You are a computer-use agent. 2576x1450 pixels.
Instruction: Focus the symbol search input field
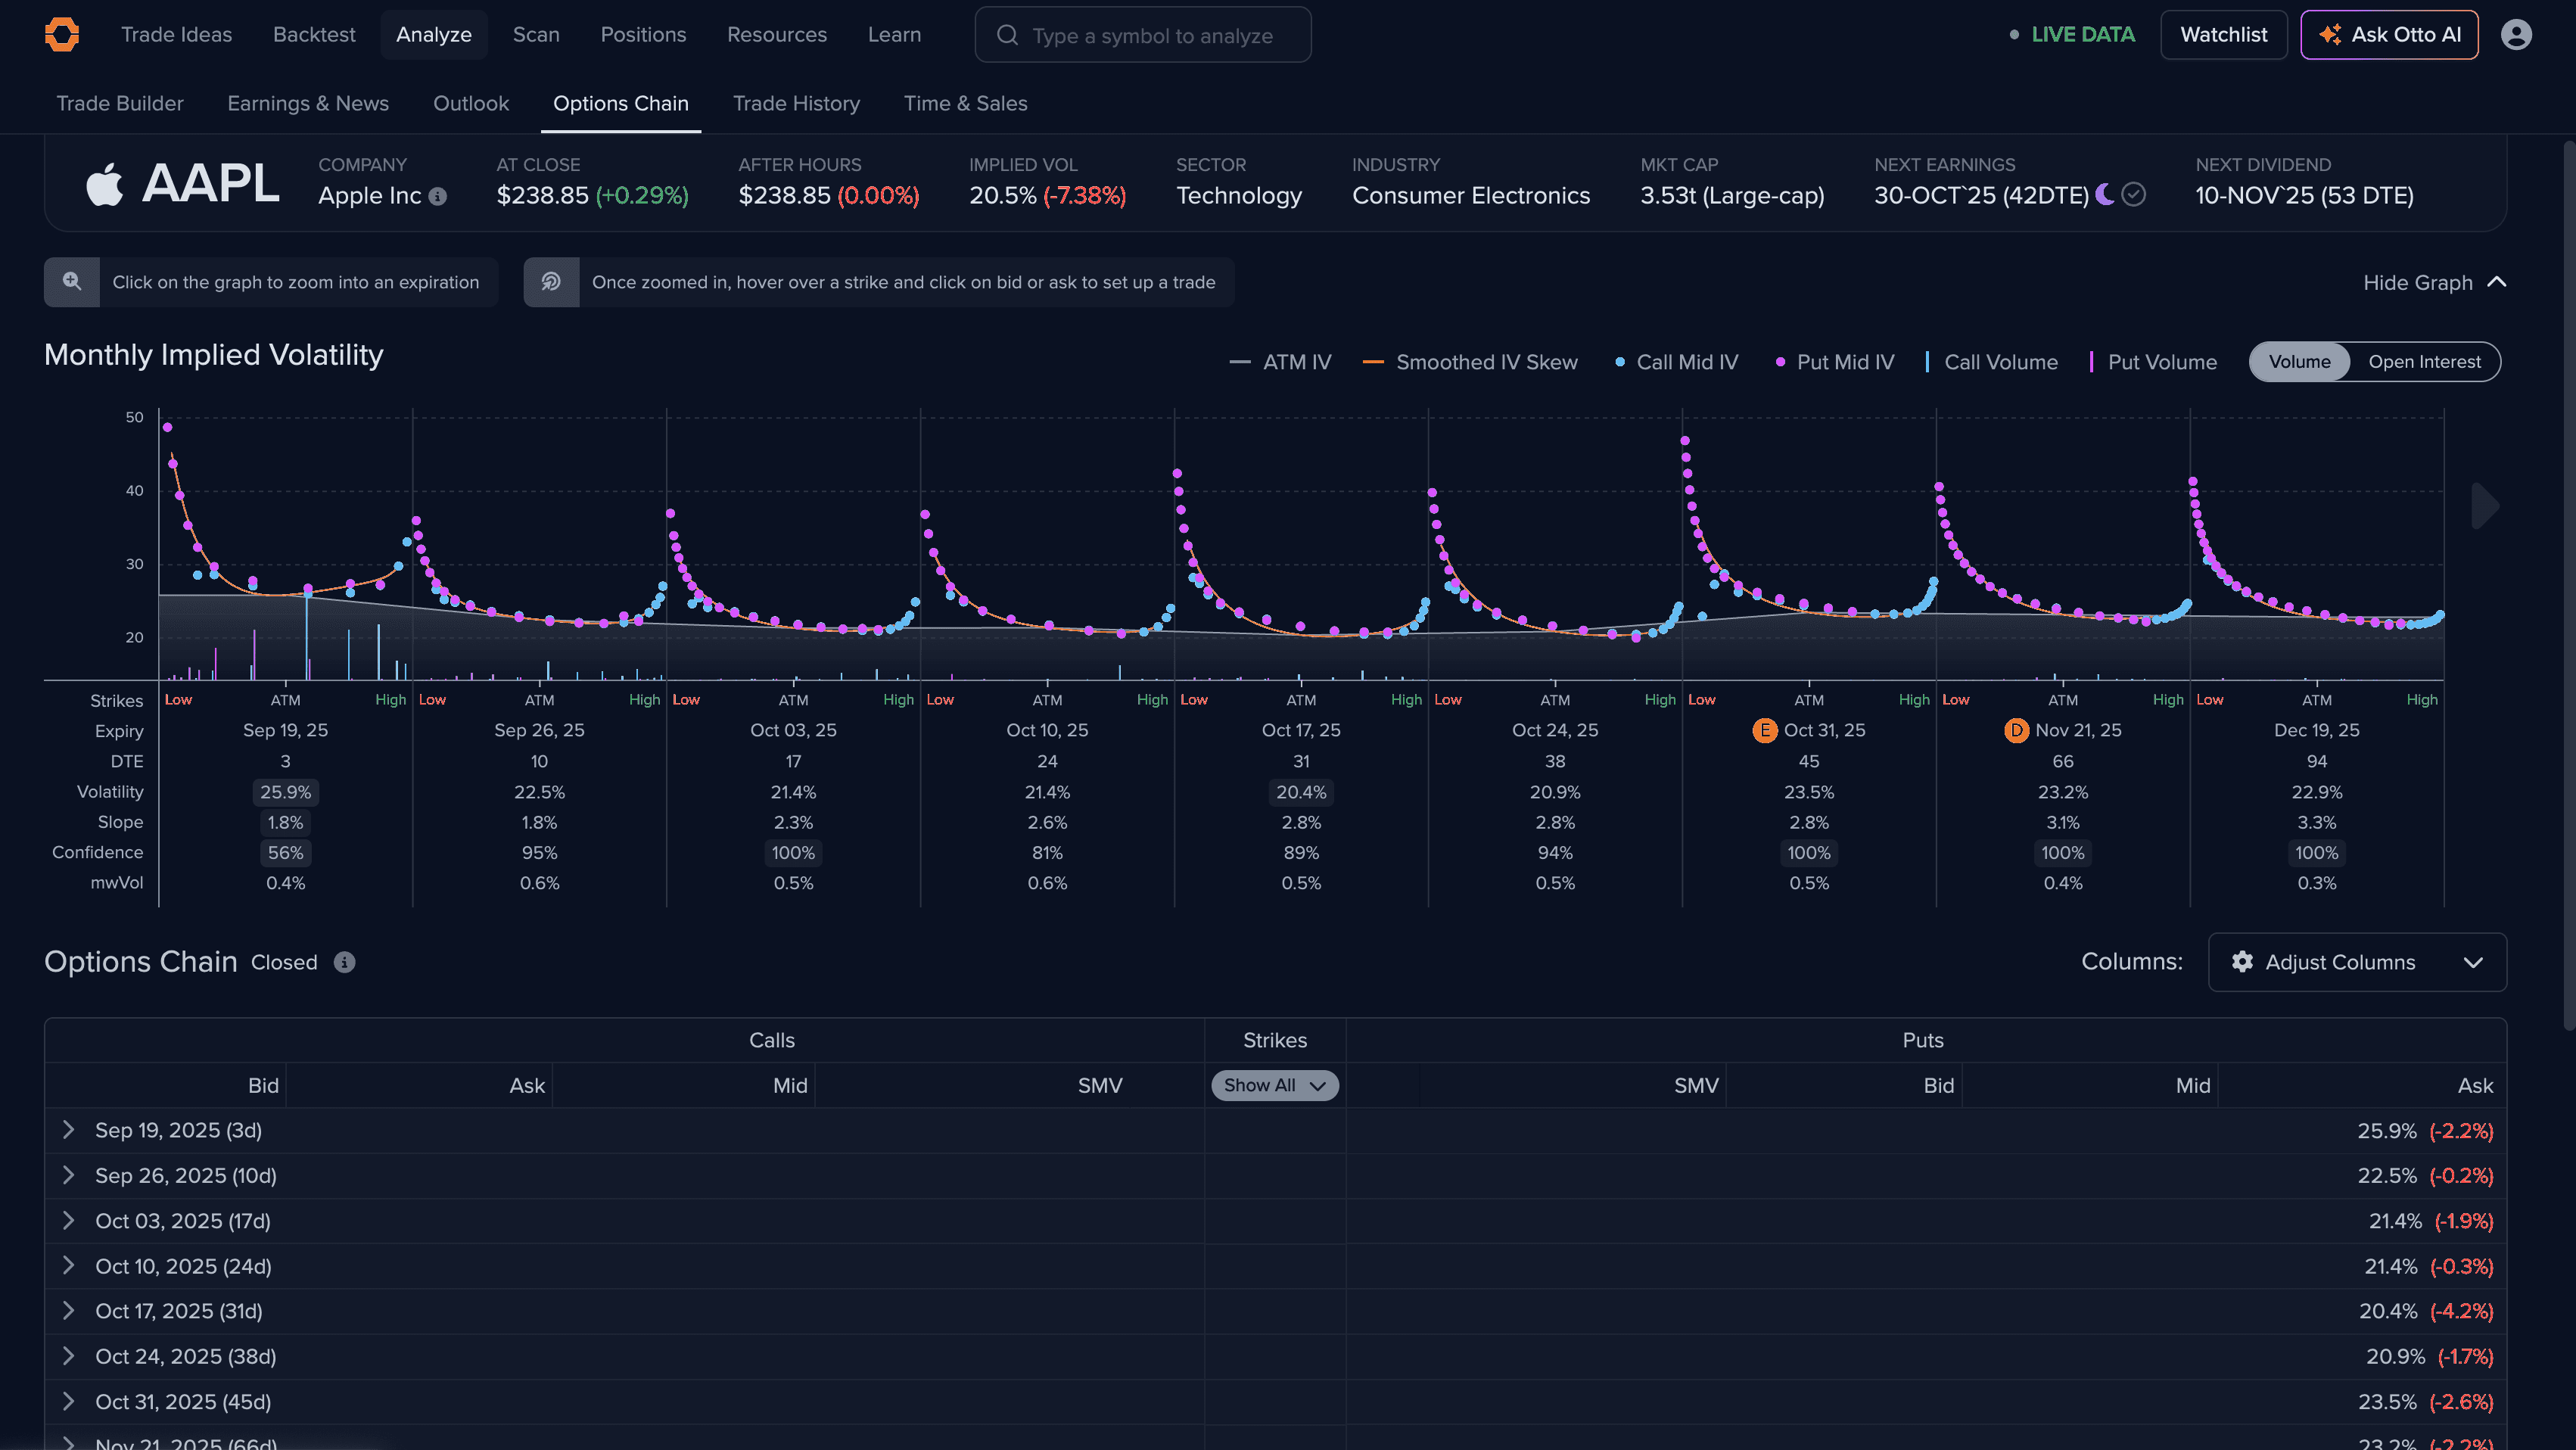[1143, 35]
